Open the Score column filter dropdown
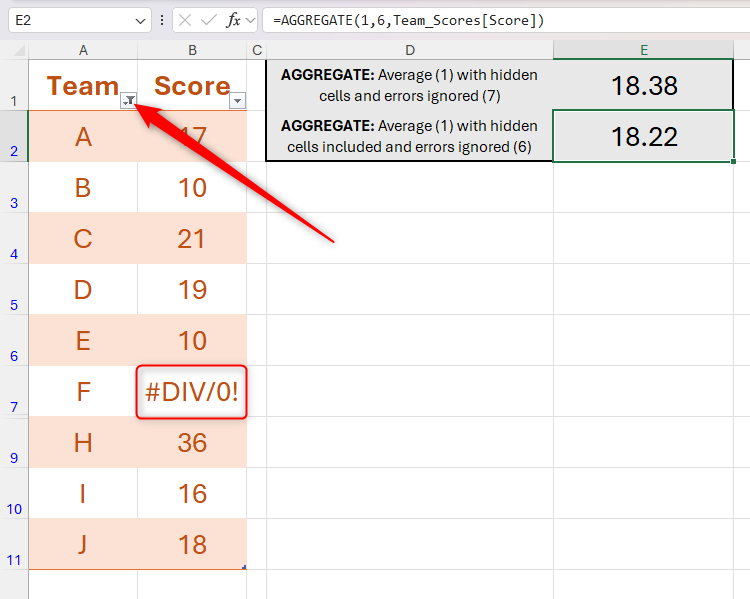The height and width of the screenshot is (599, 750). click(x=237, y=101)
